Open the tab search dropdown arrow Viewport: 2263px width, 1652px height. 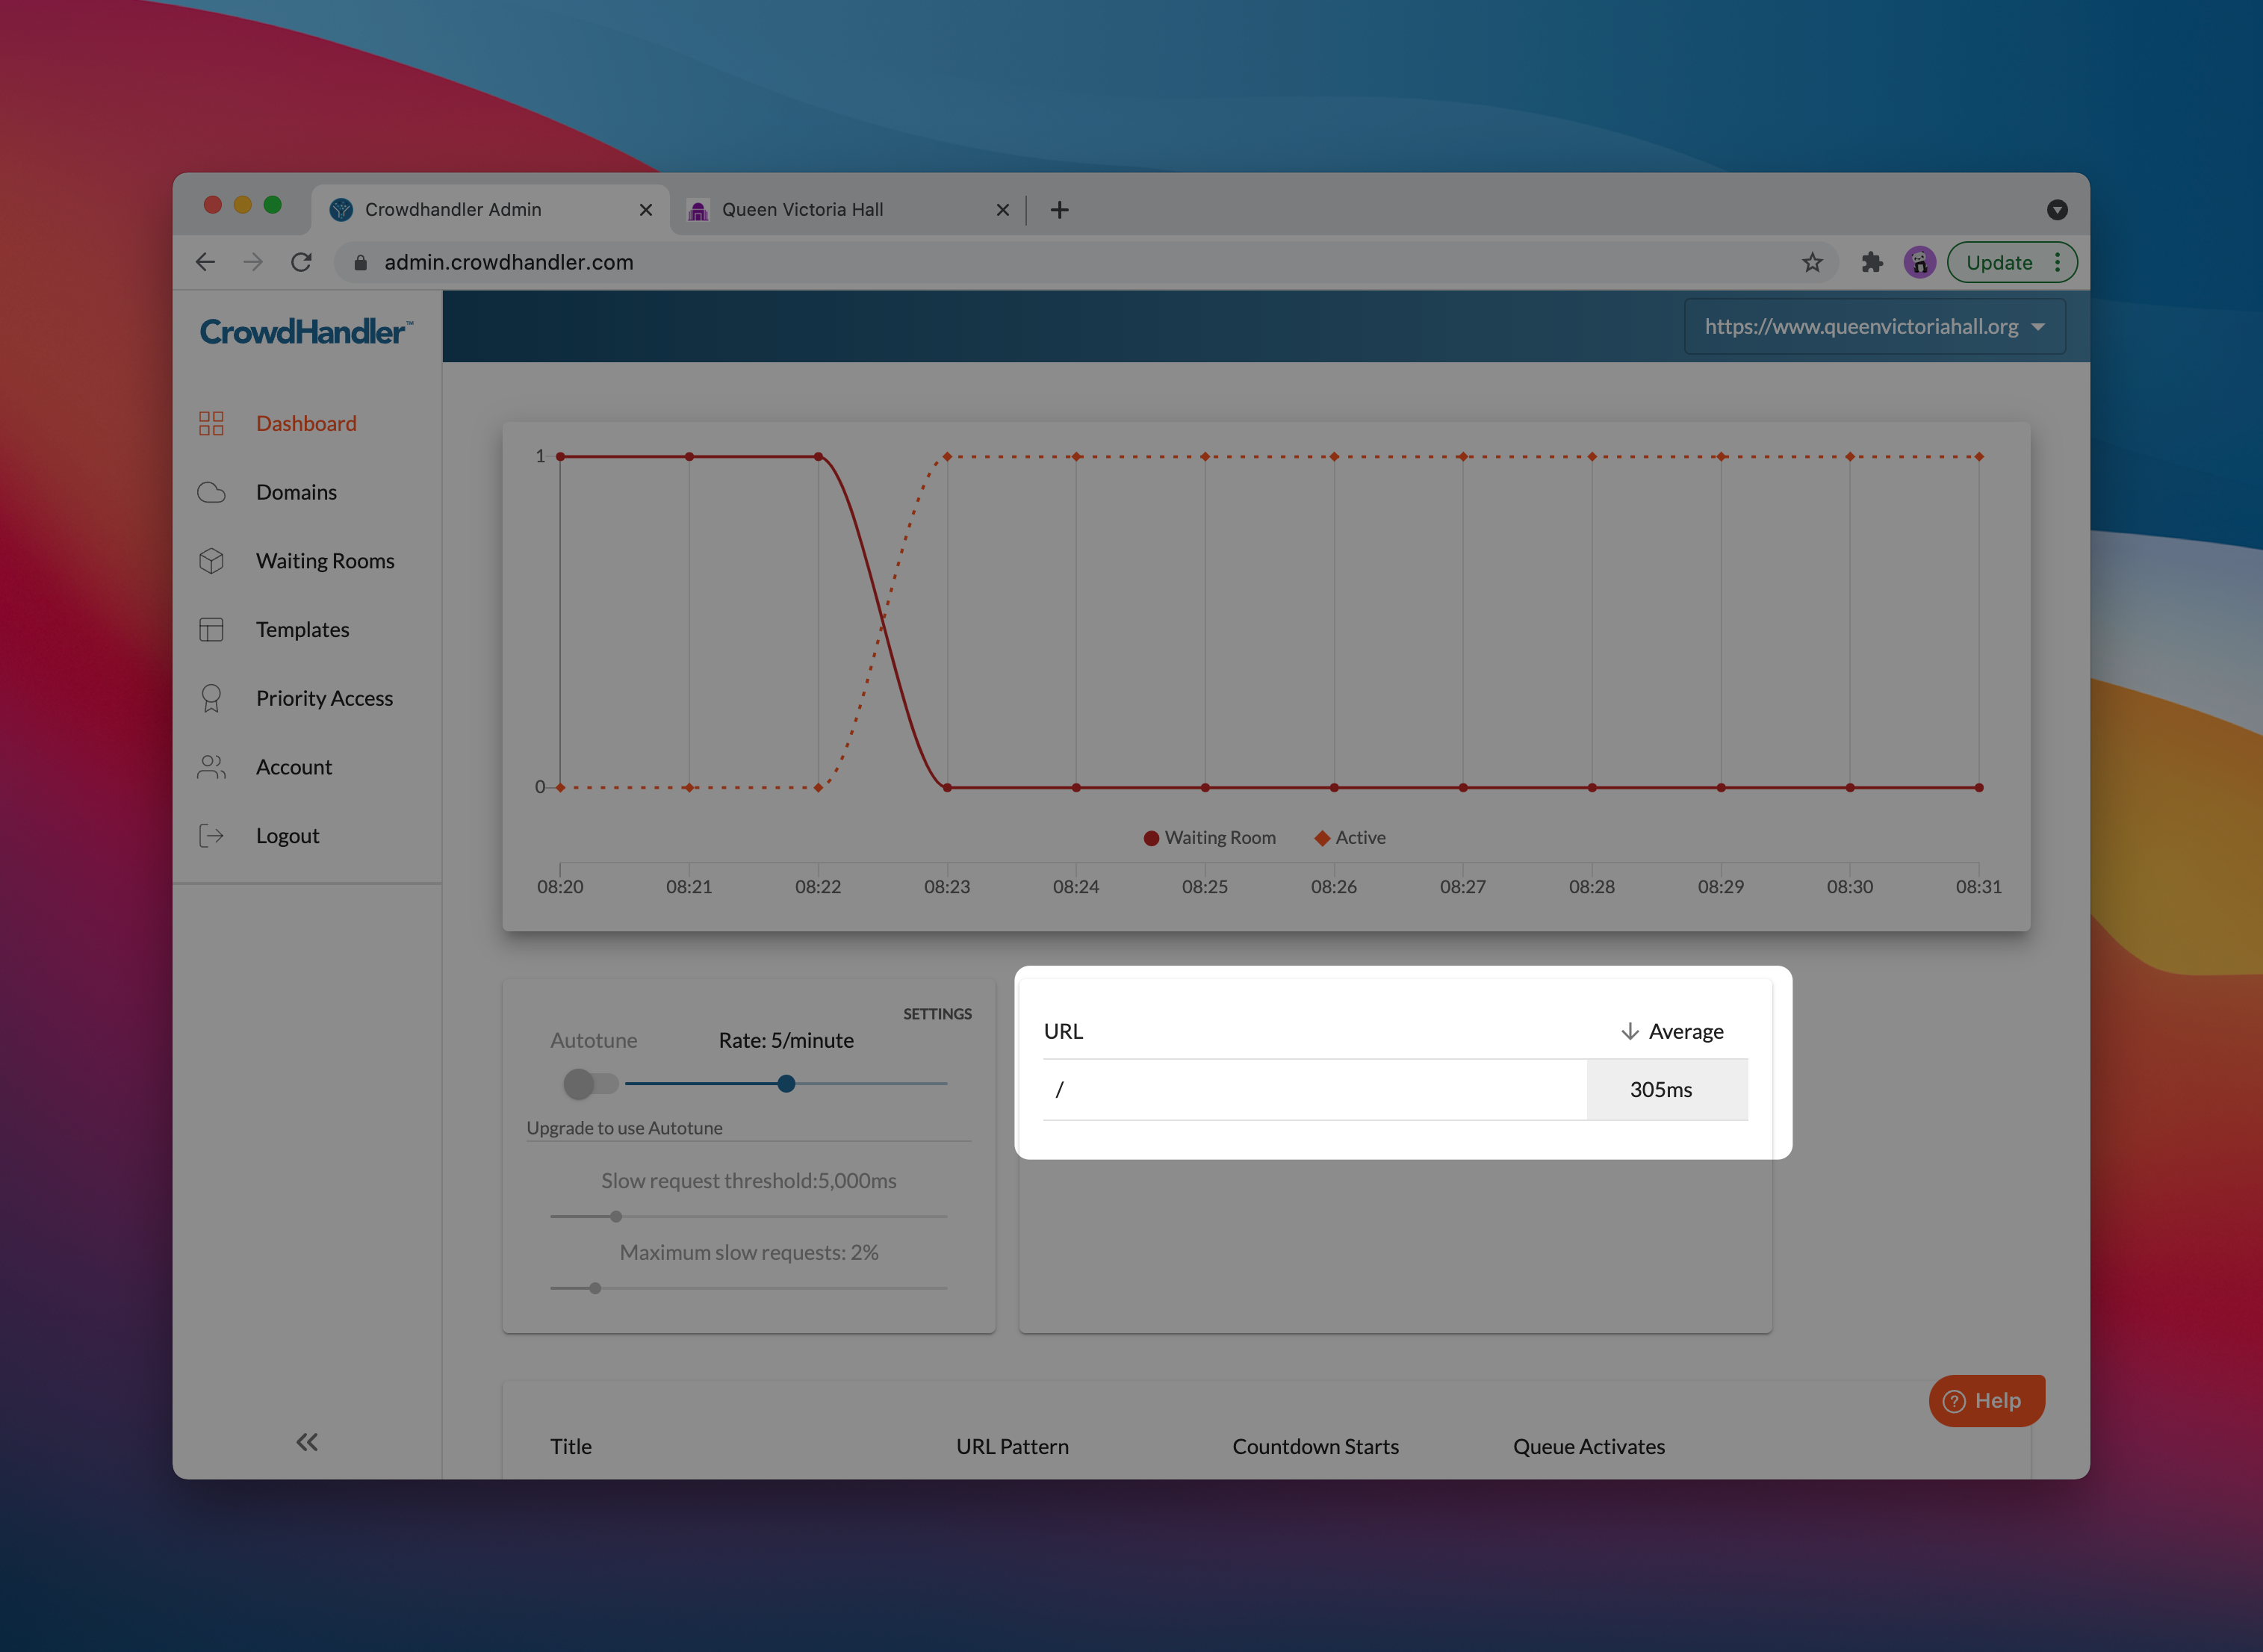2057,210
